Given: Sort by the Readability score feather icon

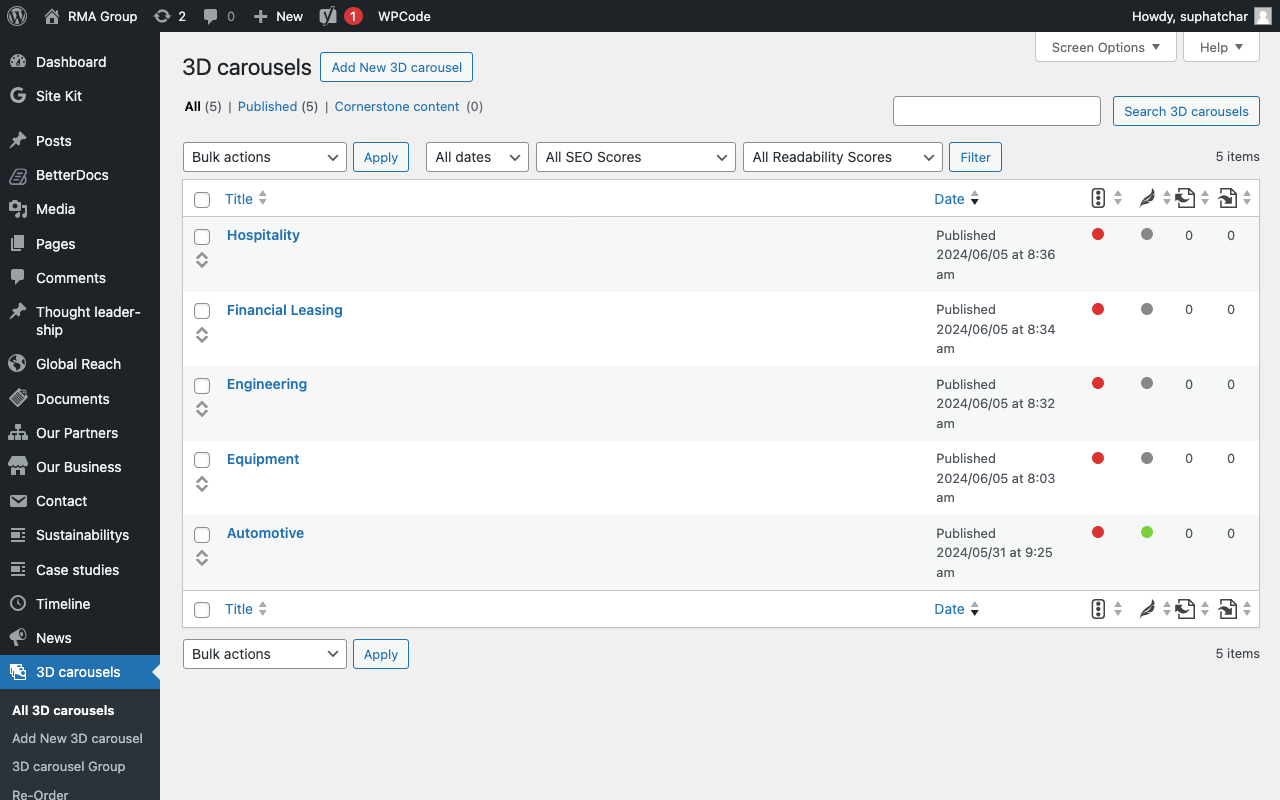Looking at the screenshot, I should pyautogui.click(x=1147, y=199).
